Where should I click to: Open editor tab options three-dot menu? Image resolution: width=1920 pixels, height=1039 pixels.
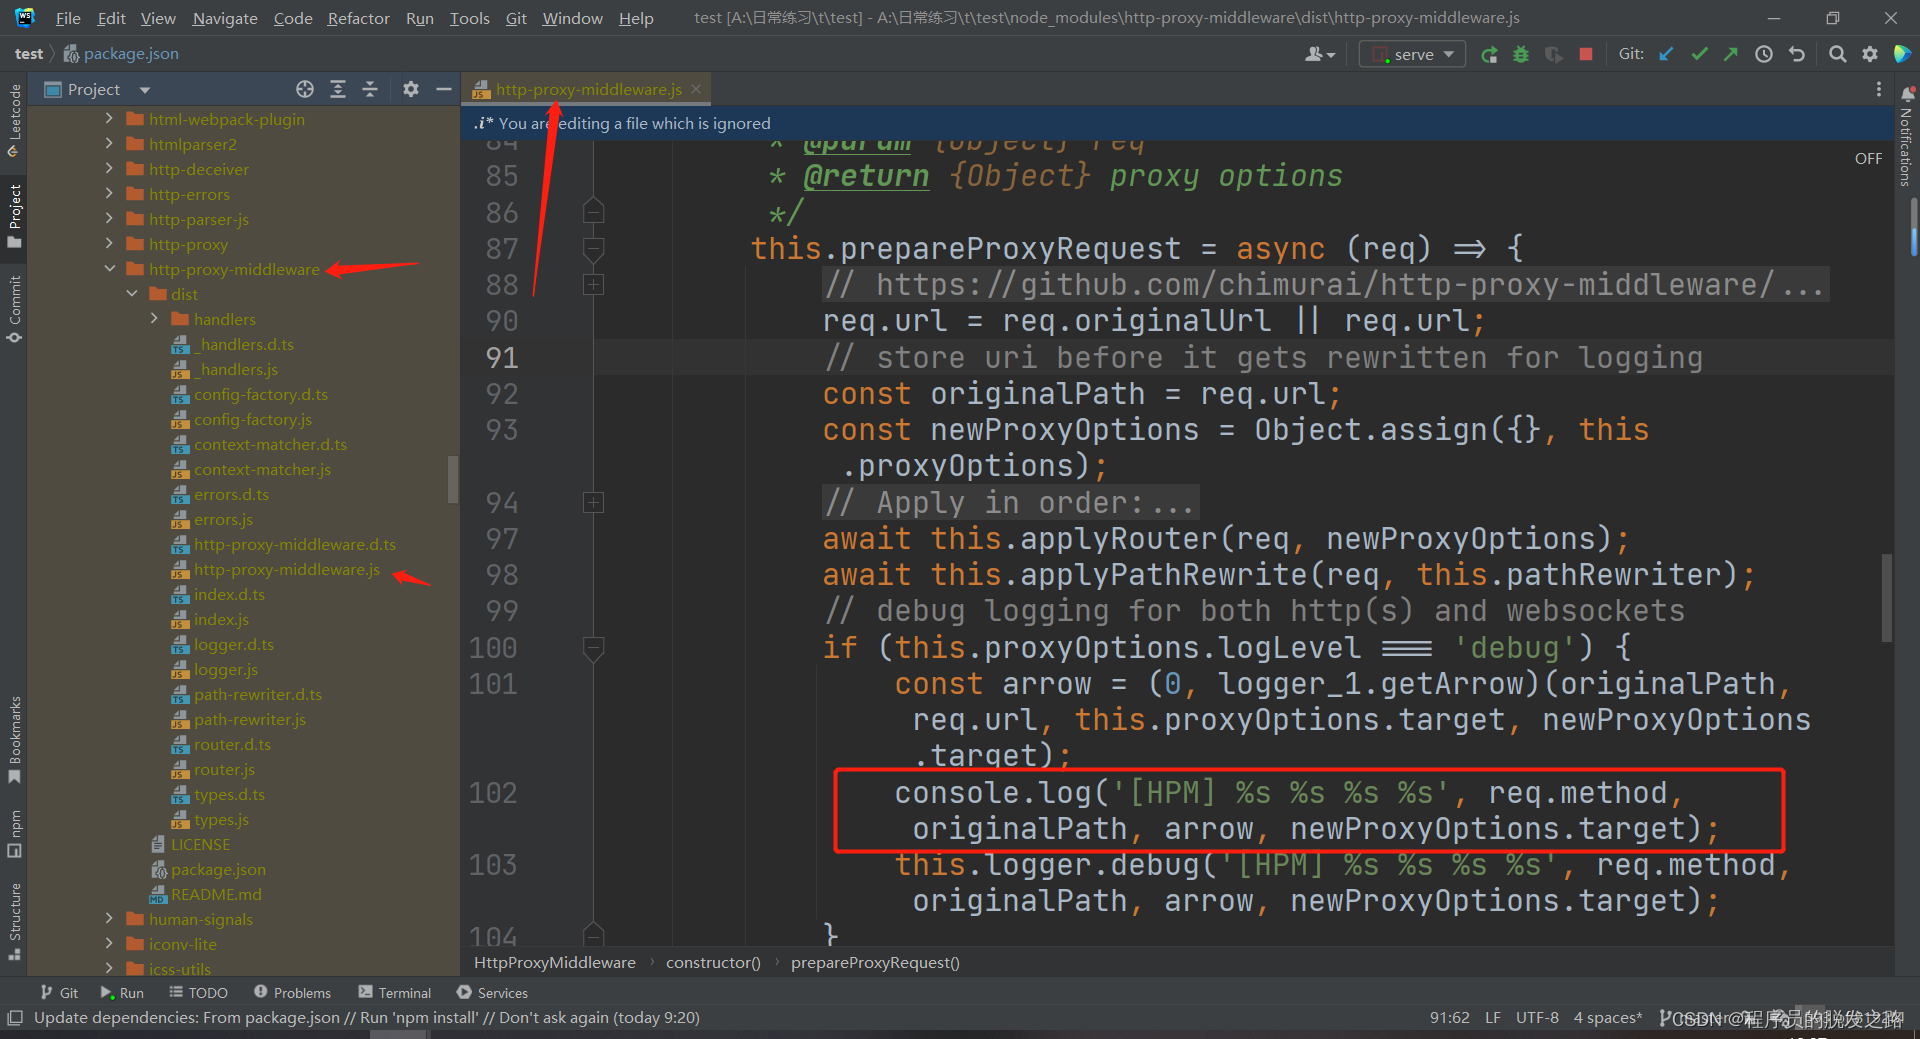(1879, 90)
